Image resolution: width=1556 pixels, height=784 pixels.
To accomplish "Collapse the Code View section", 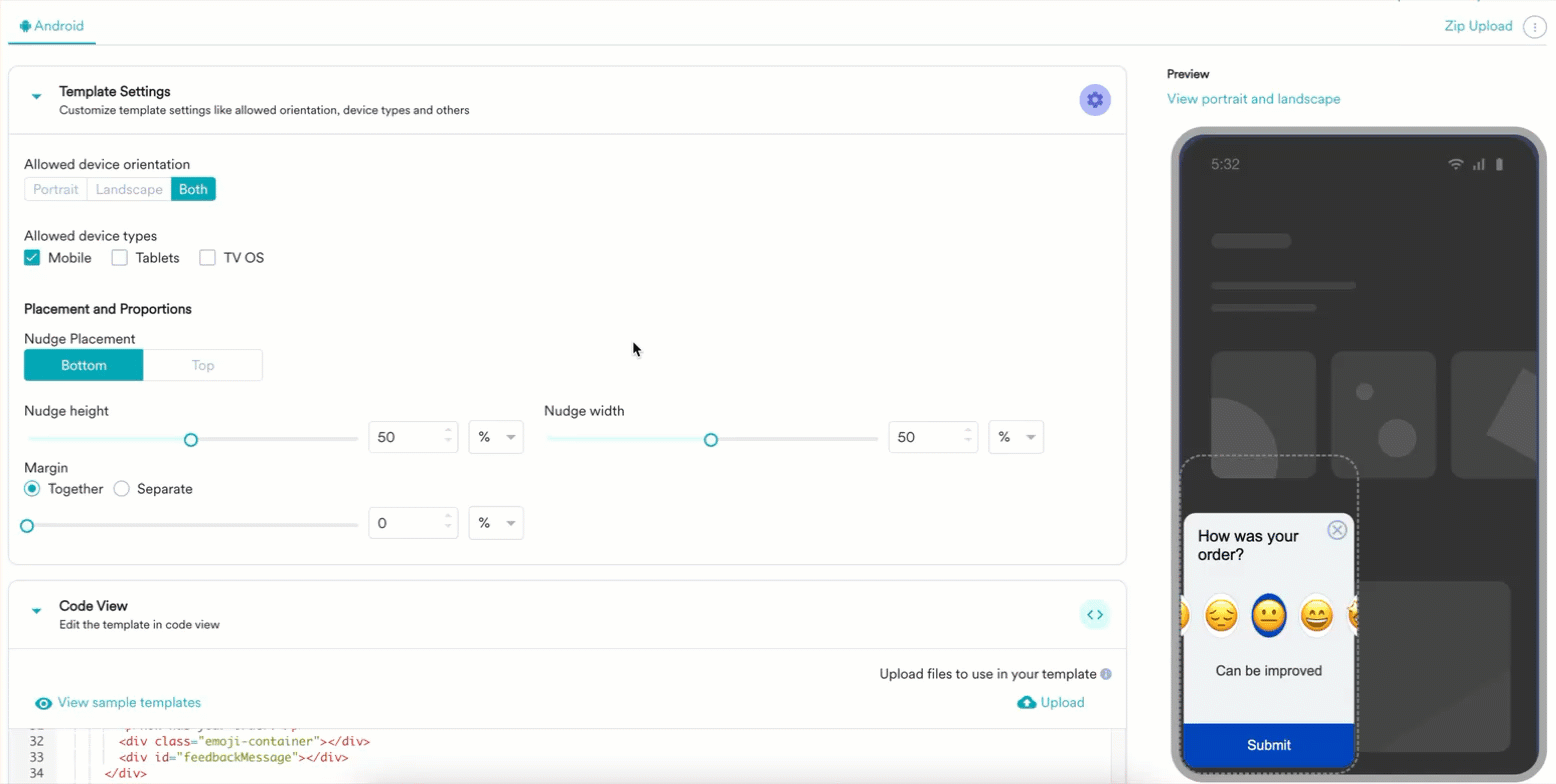I will pos(36,611).
